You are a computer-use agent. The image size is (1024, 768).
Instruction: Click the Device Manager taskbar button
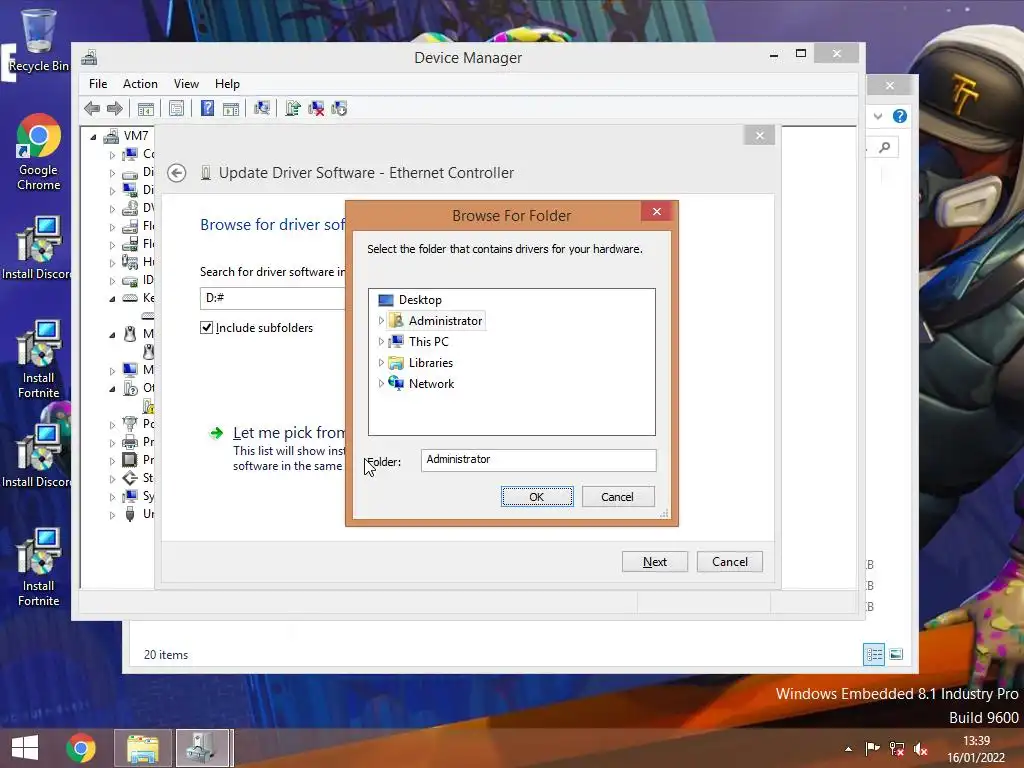coord(203,748)
